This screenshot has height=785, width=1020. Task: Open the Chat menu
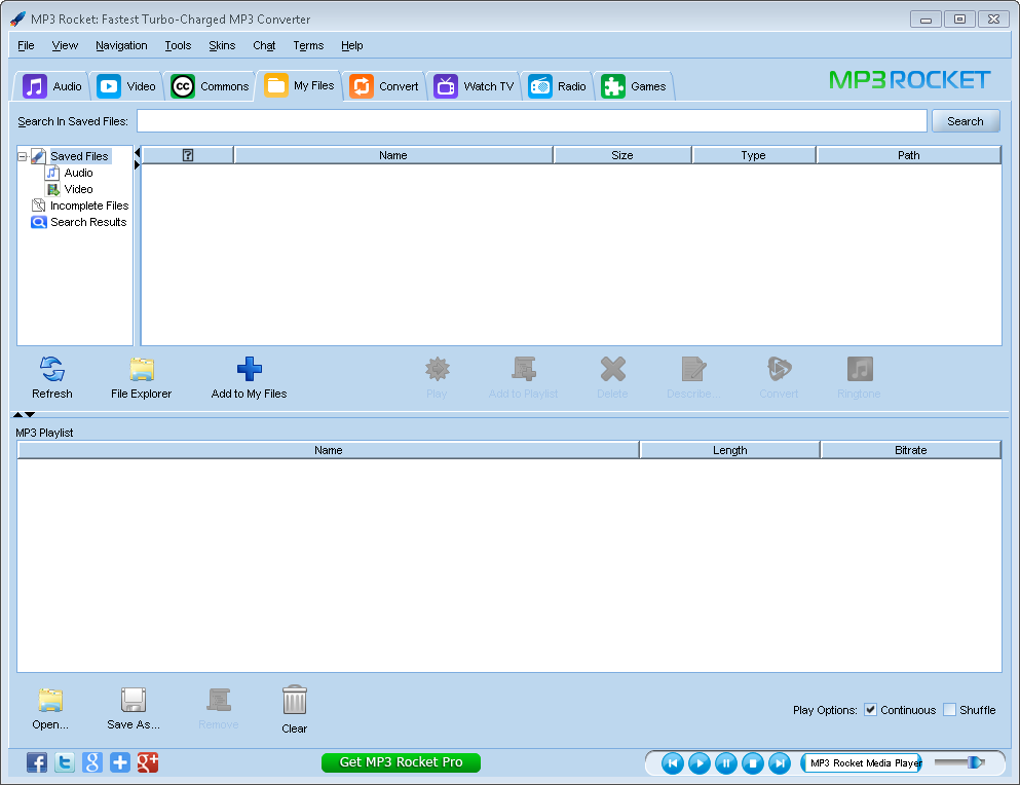[x=264, y=46]
